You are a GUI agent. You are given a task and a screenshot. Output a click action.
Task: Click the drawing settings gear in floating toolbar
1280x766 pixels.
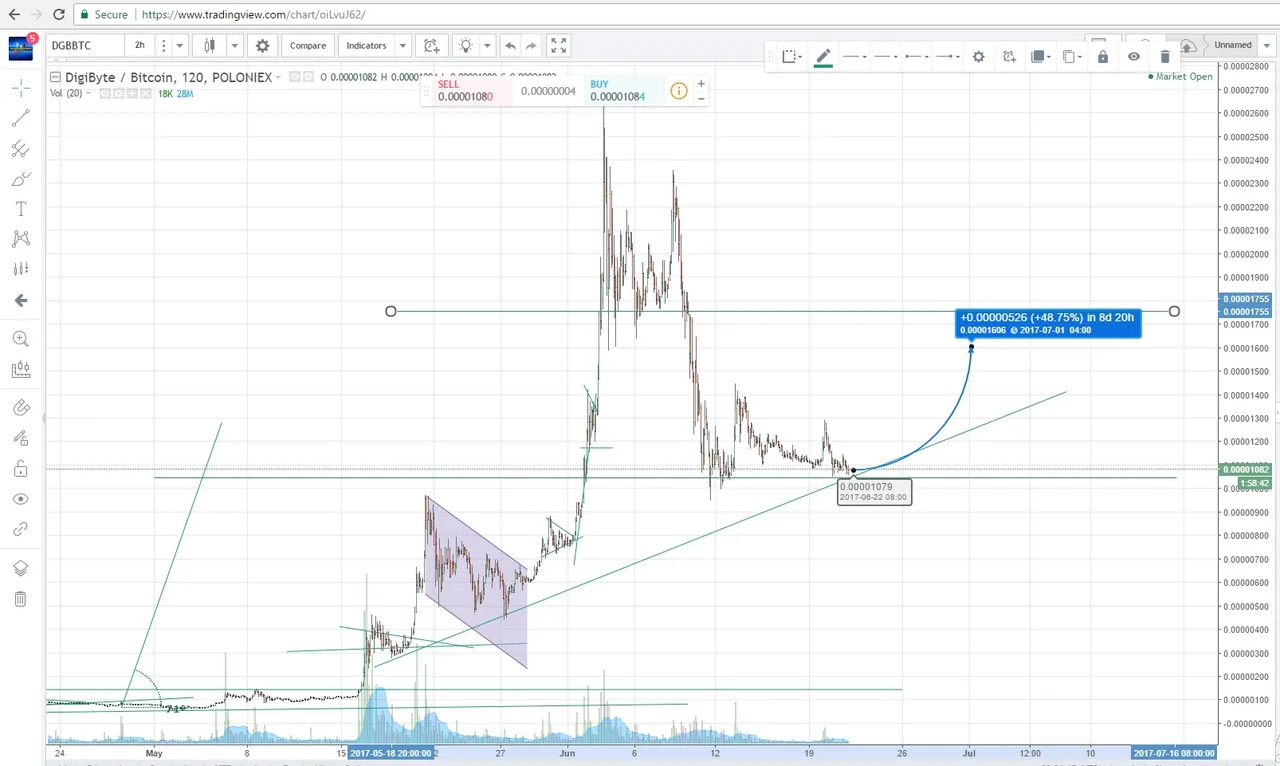pyautogui.click(x=978, y=57)
